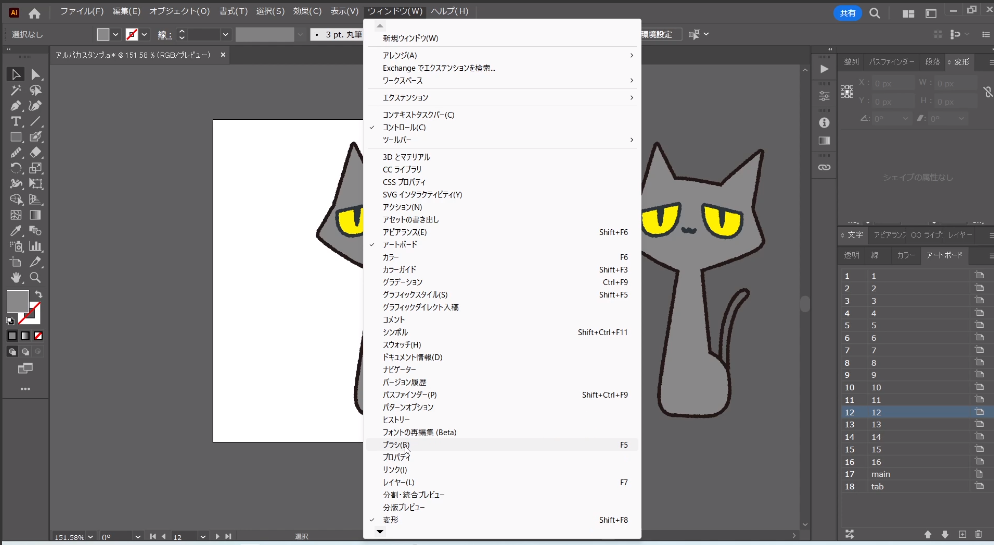Select artboard row named main

click(x=880, y=474)
